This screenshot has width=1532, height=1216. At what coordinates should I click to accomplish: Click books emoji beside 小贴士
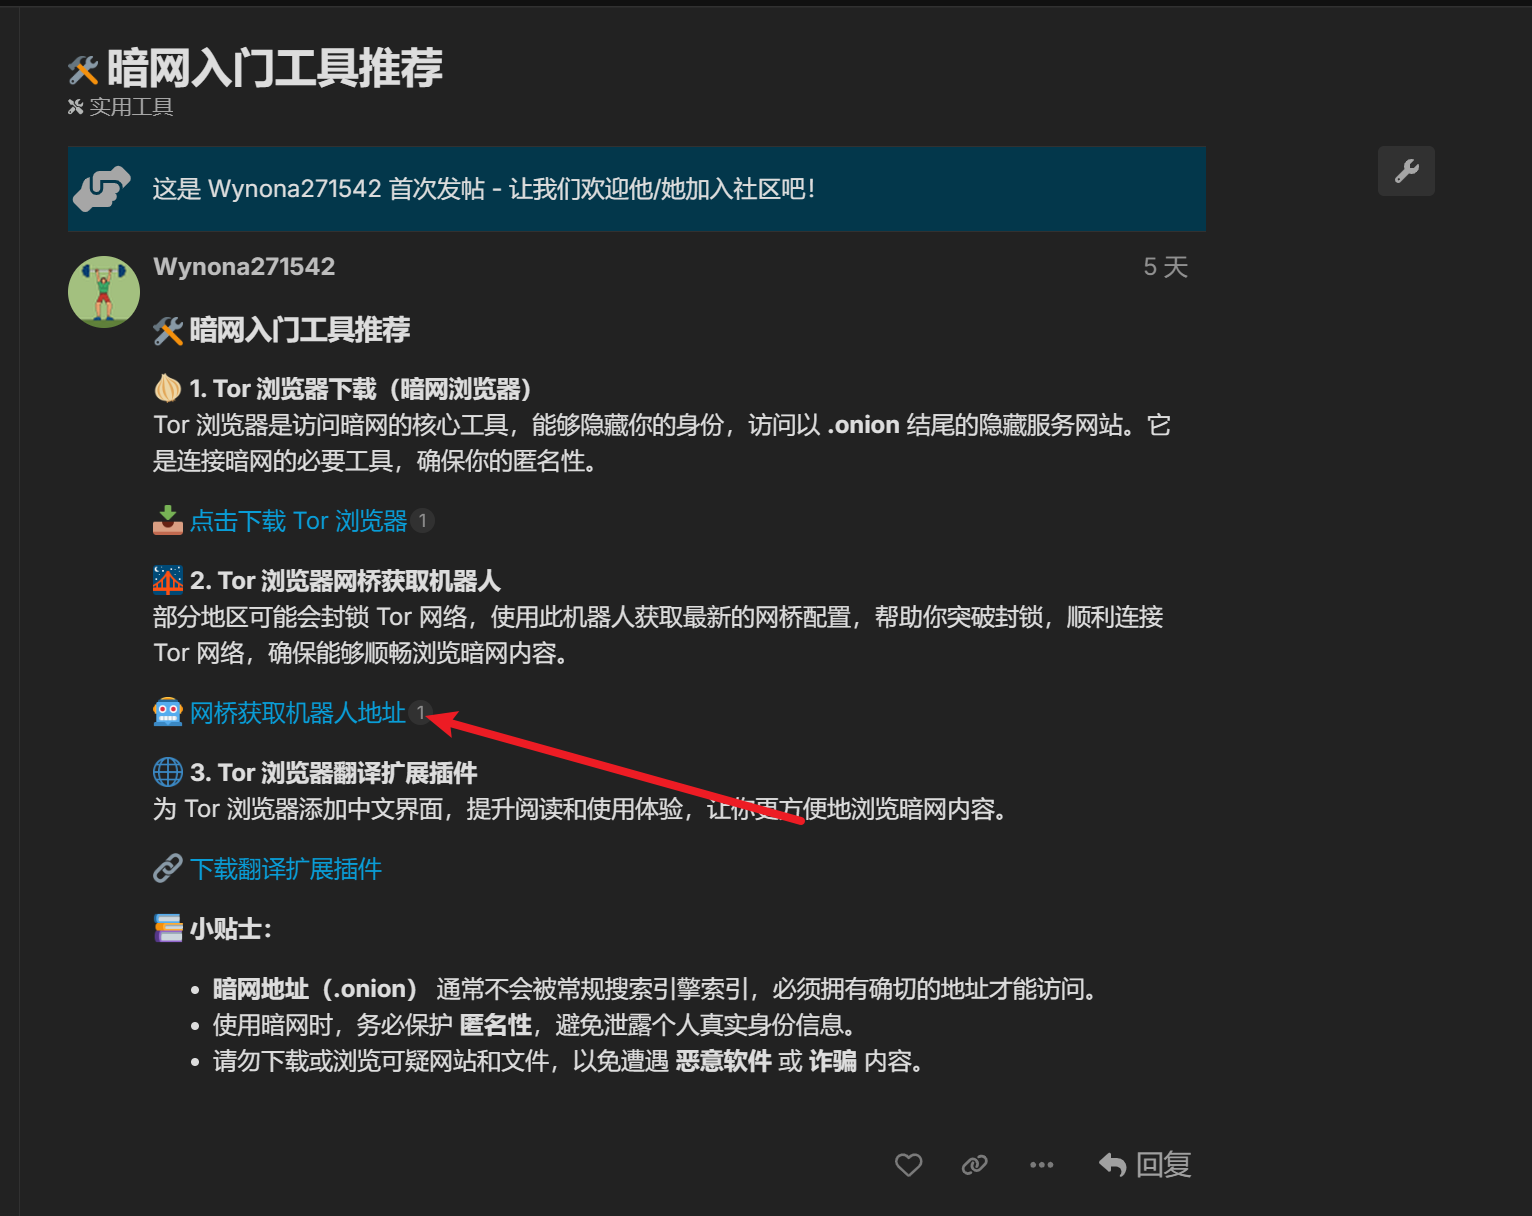tap(168, 928)
